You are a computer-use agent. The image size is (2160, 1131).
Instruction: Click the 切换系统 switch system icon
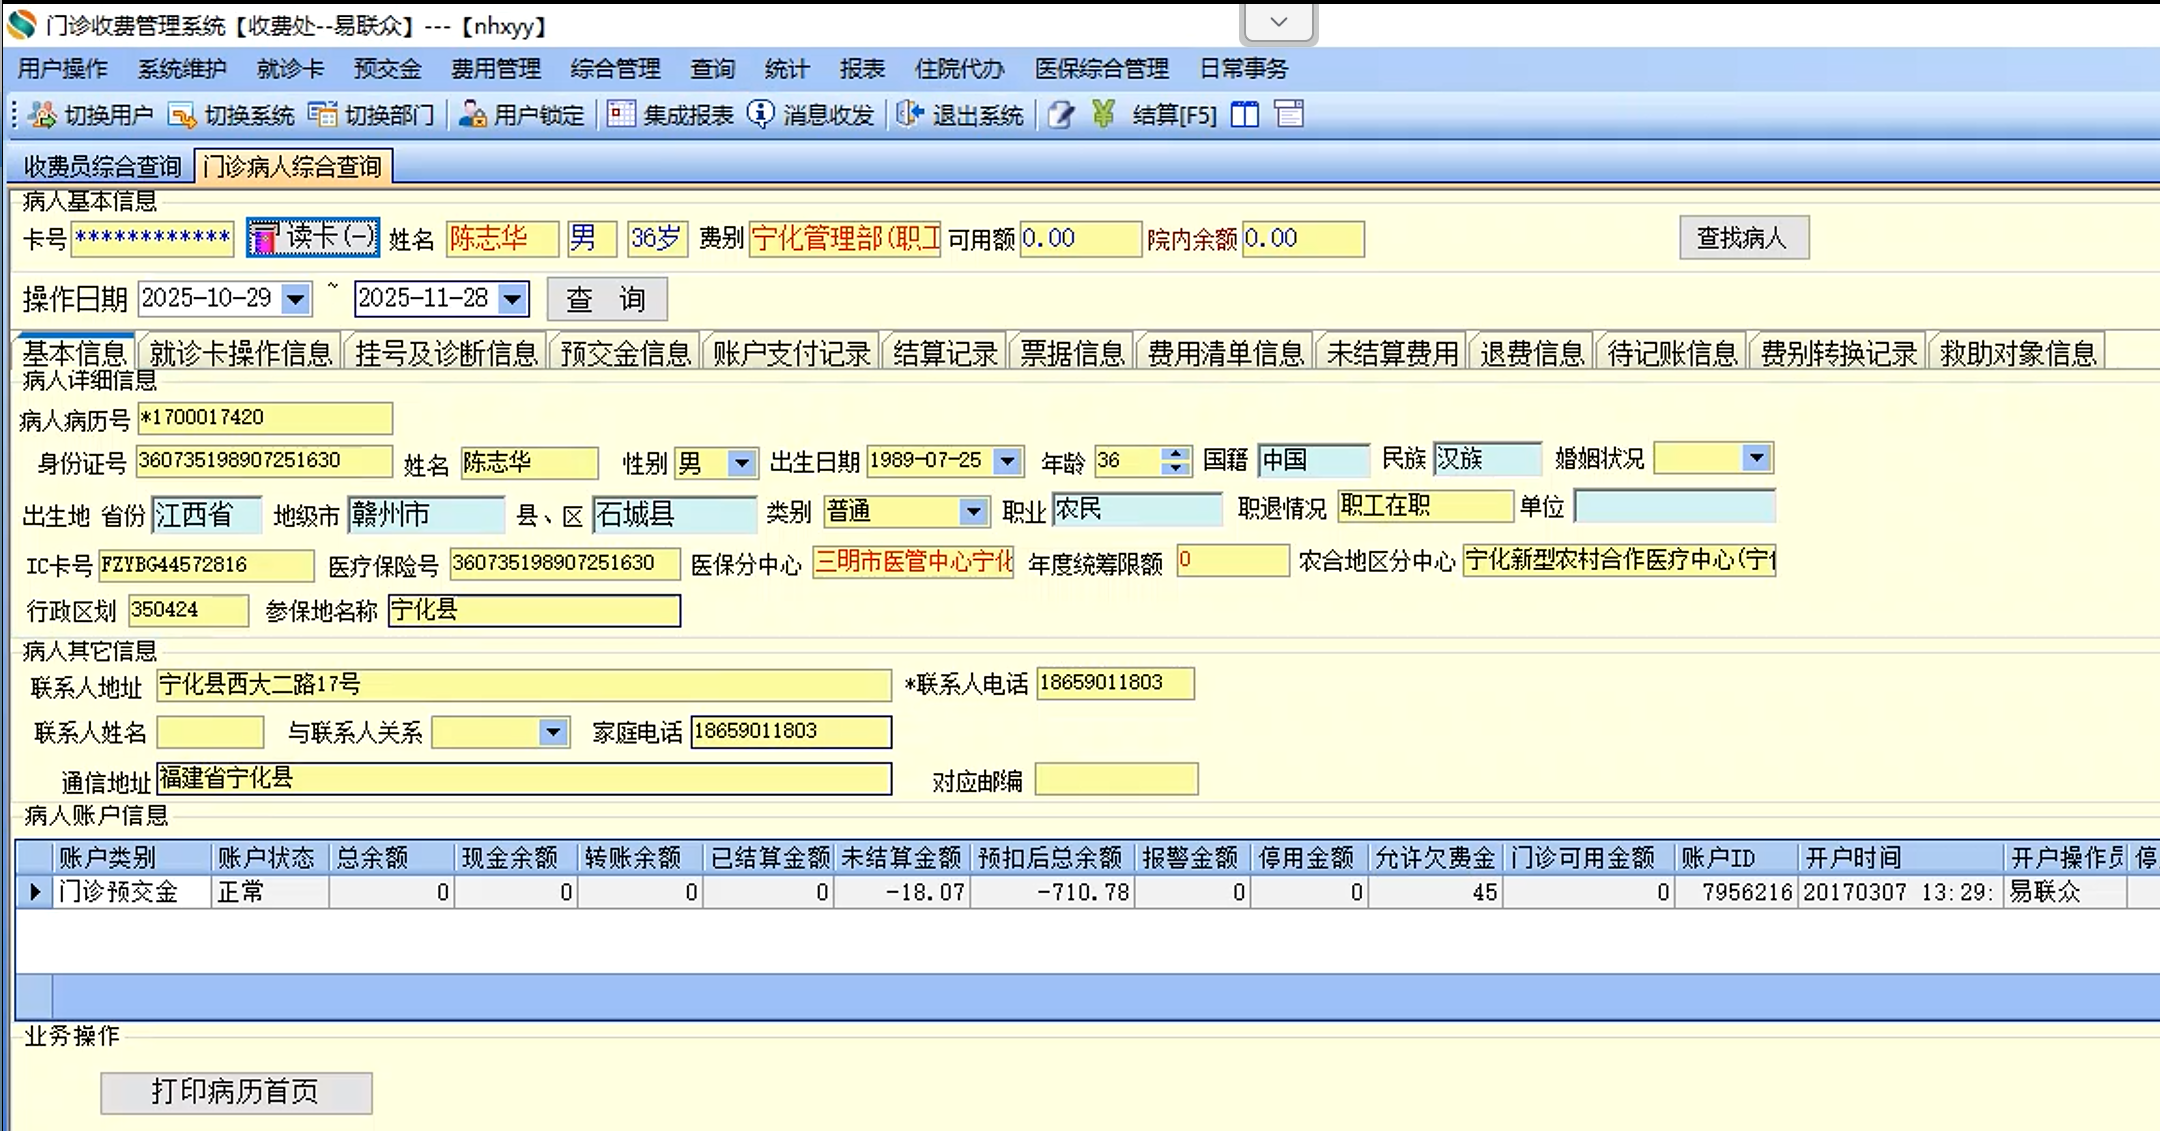[182, 115]
